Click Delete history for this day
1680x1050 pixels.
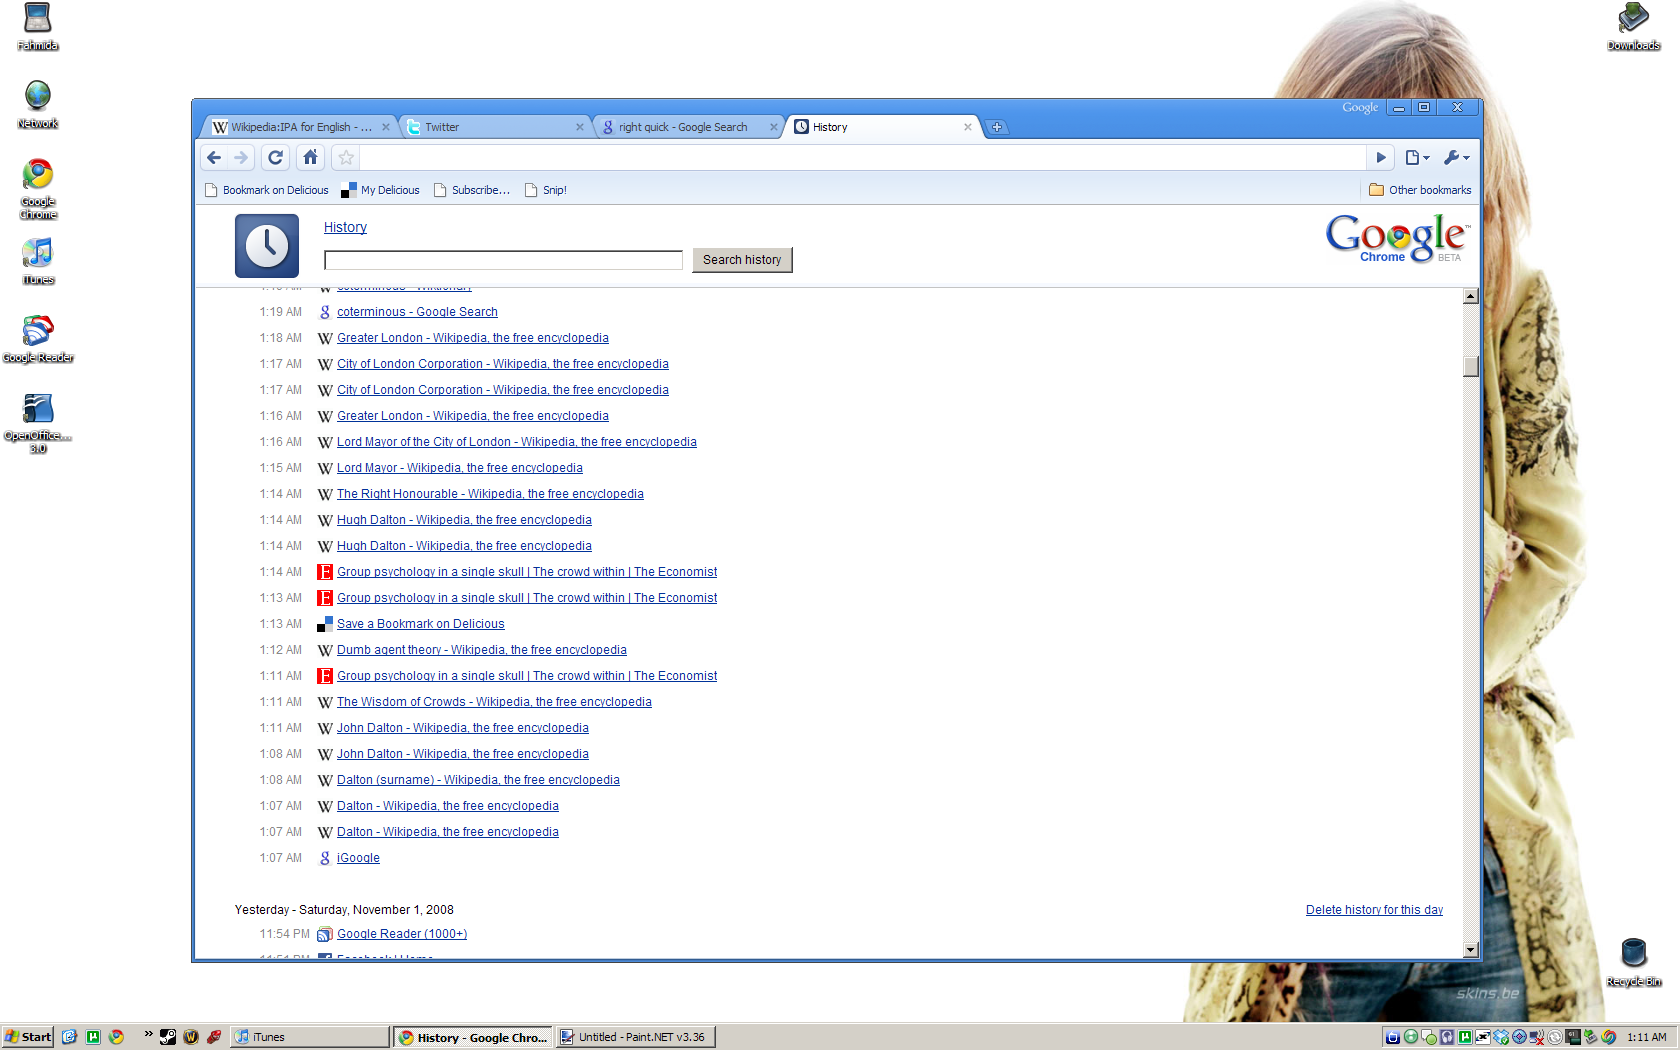(x=1374, y=910)
